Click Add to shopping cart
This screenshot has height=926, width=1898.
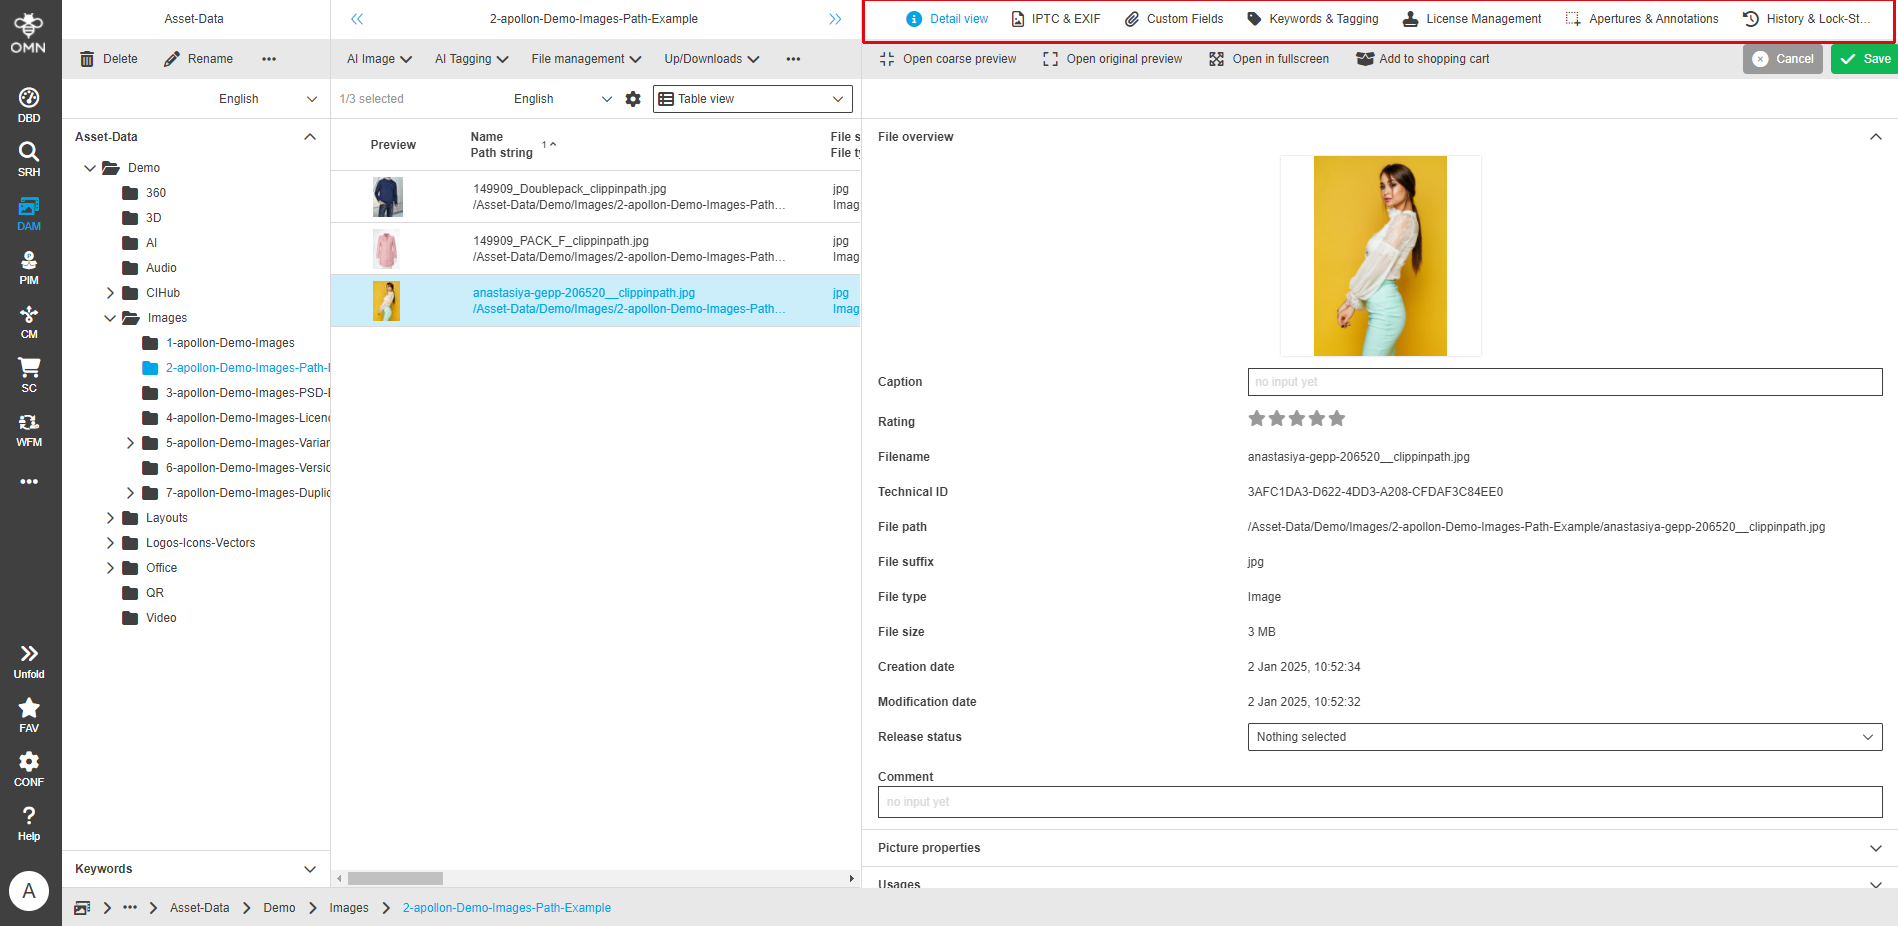(1422, 59)
